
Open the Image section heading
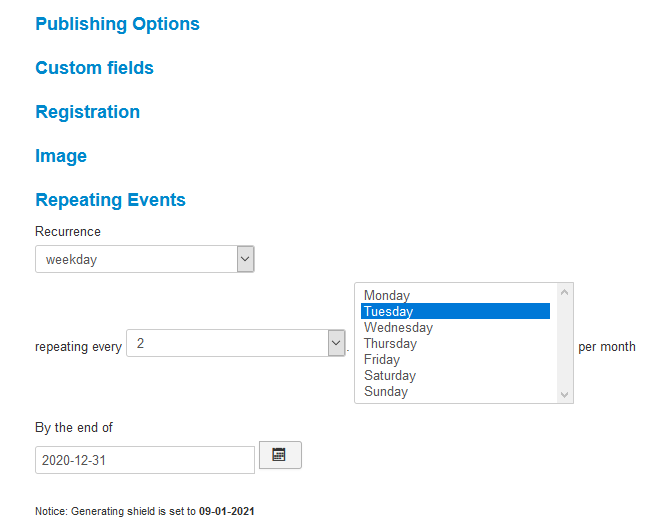click(61, 156)
